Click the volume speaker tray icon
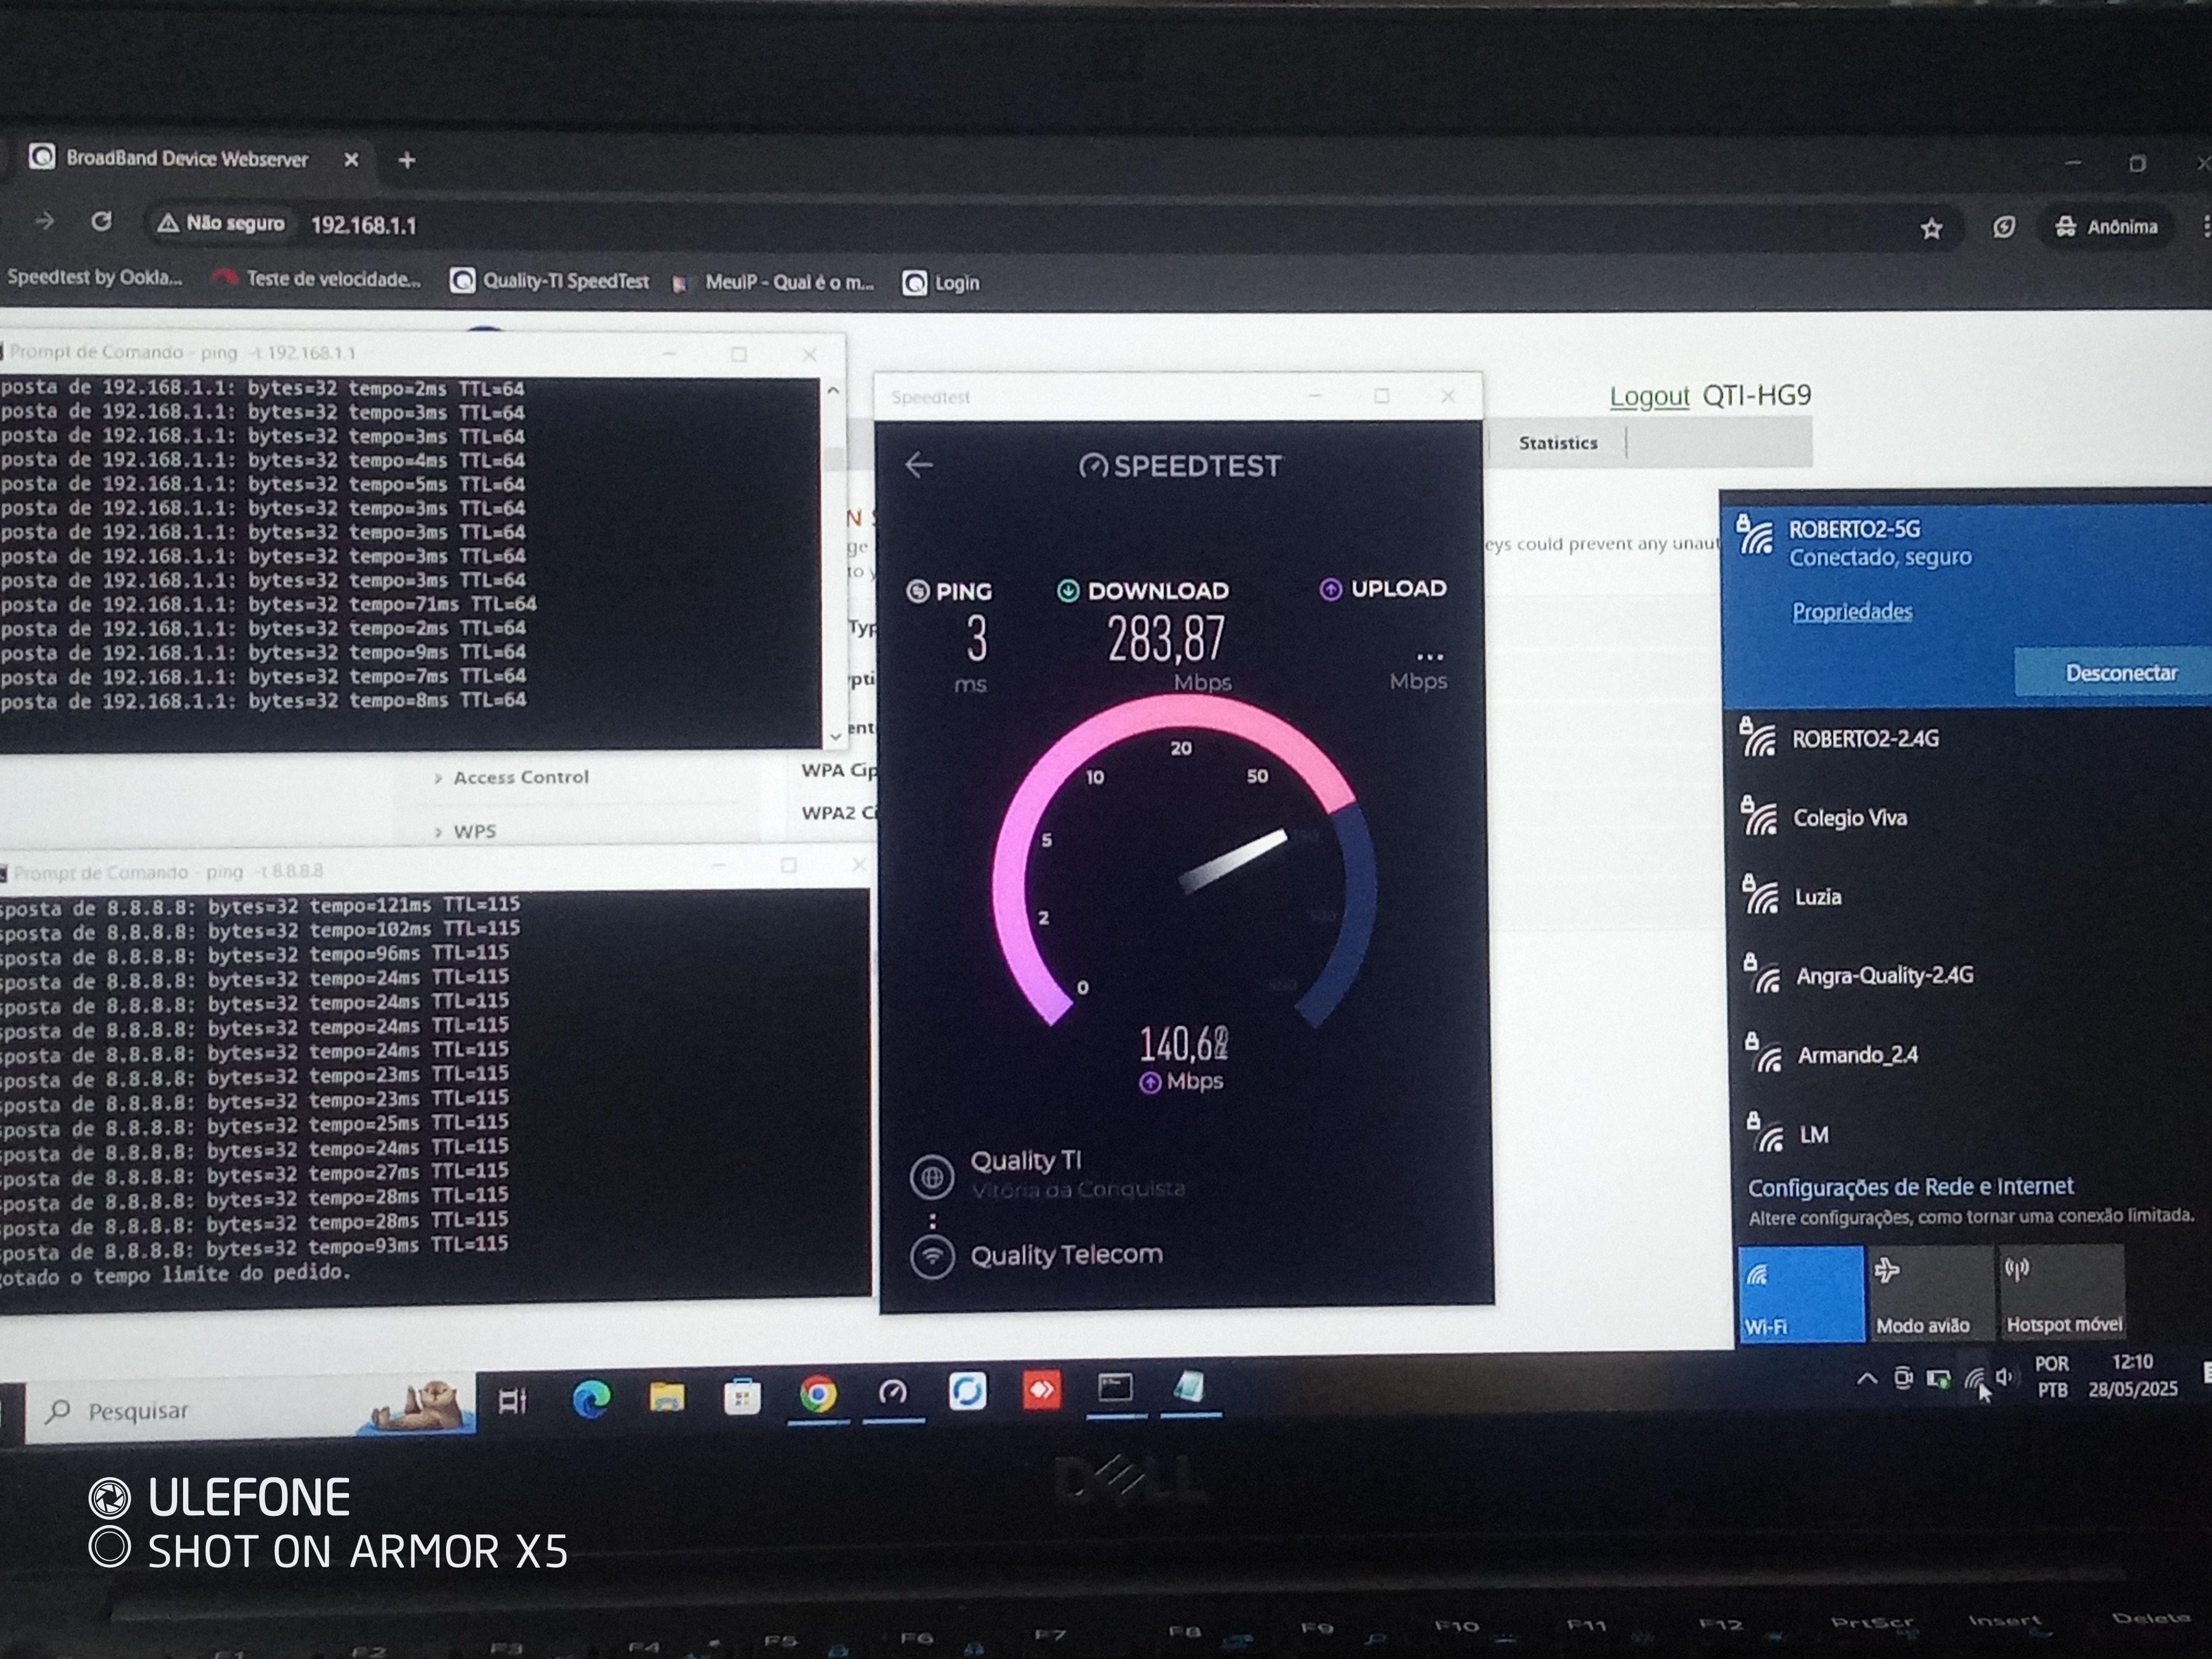Screen dimensions: 2212x1659 (2004, 1377)
